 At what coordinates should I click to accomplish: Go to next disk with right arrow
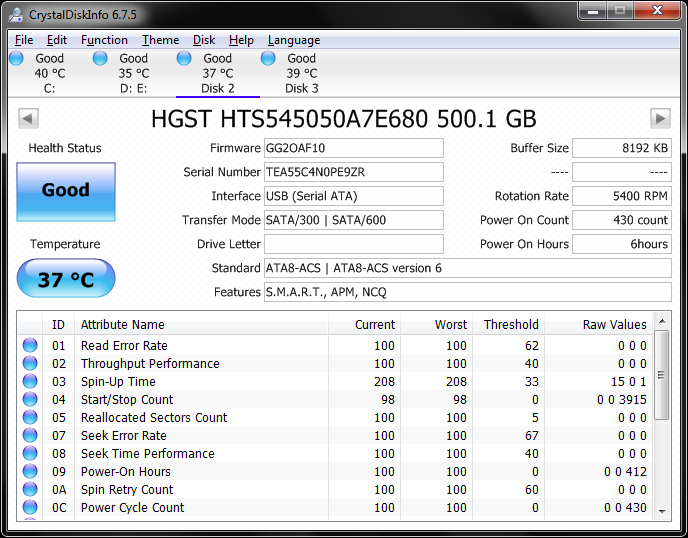click(x=660, y=118)
